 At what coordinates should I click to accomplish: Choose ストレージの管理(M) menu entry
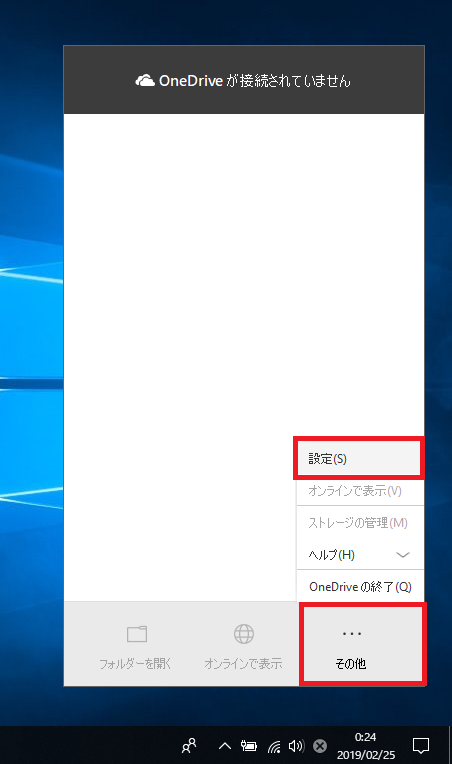[x=360, y=523]
